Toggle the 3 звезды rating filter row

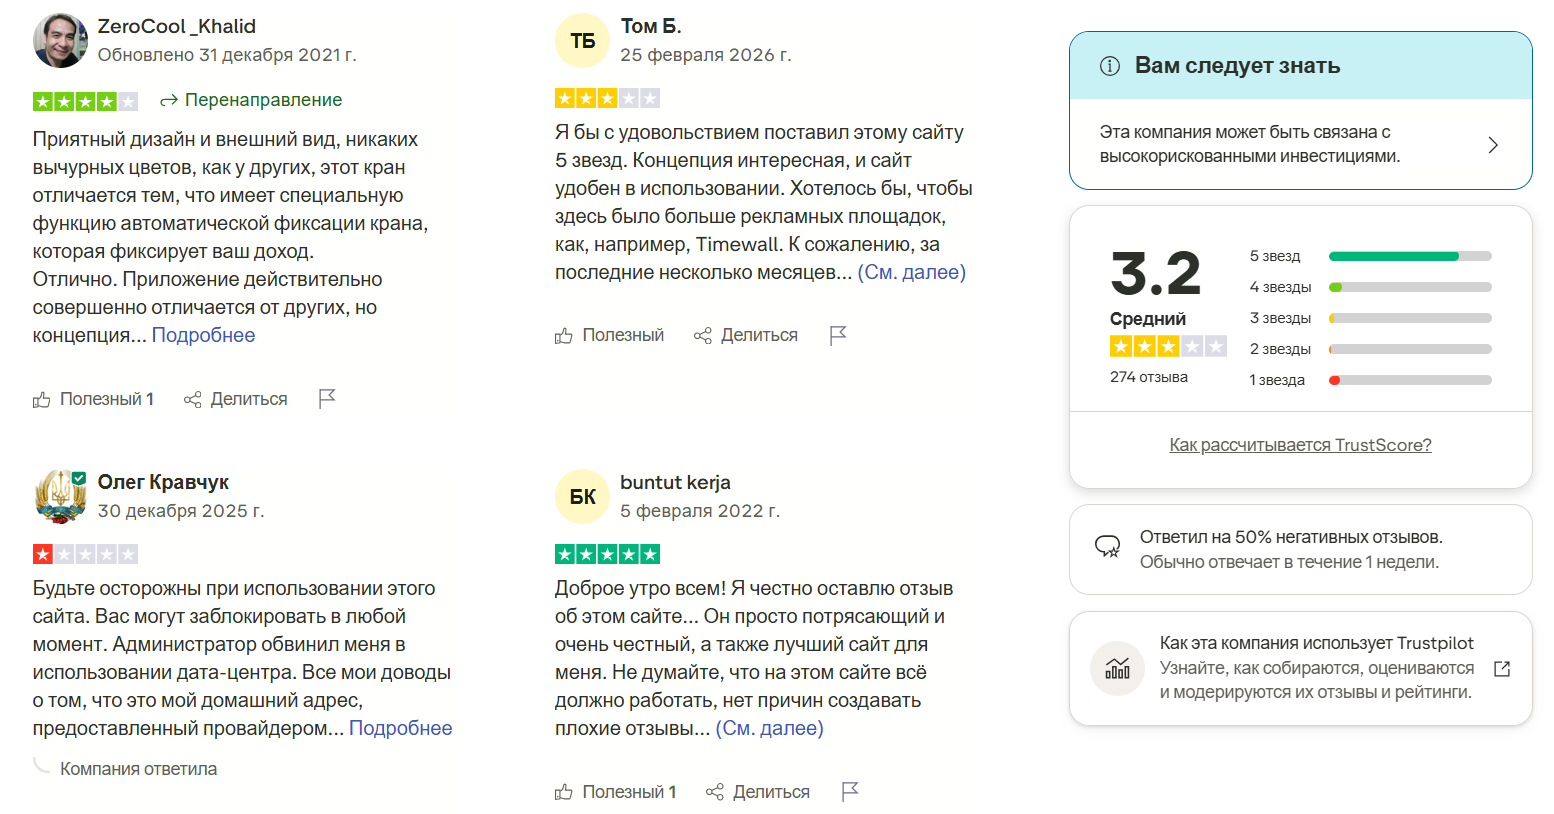(1410, 318)
